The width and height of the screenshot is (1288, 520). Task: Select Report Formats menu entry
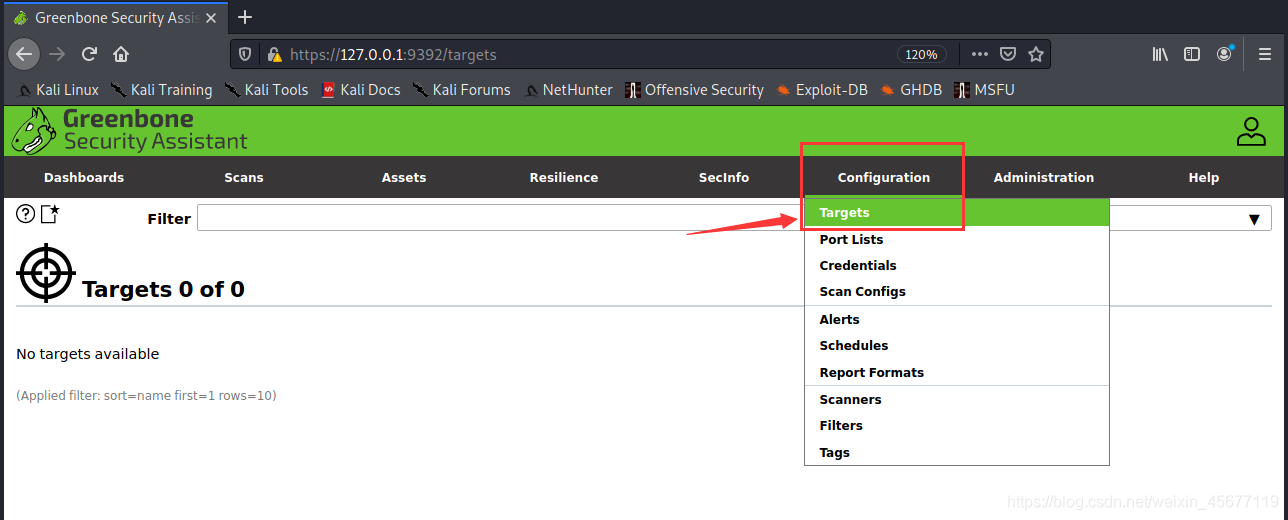pyautogui.click(x=957, y=372)
